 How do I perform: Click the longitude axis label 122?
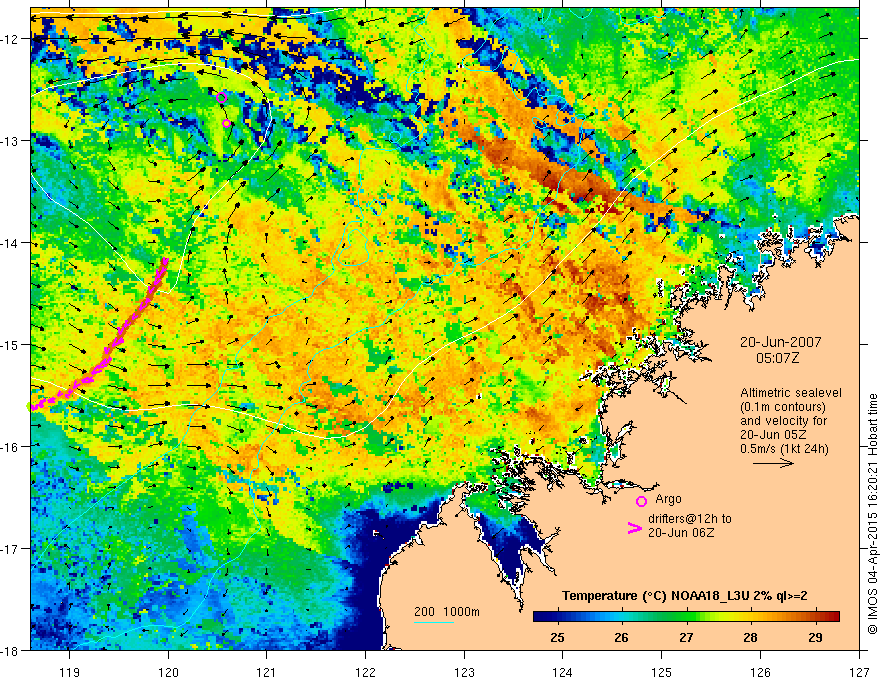click(x=365, y=672)
